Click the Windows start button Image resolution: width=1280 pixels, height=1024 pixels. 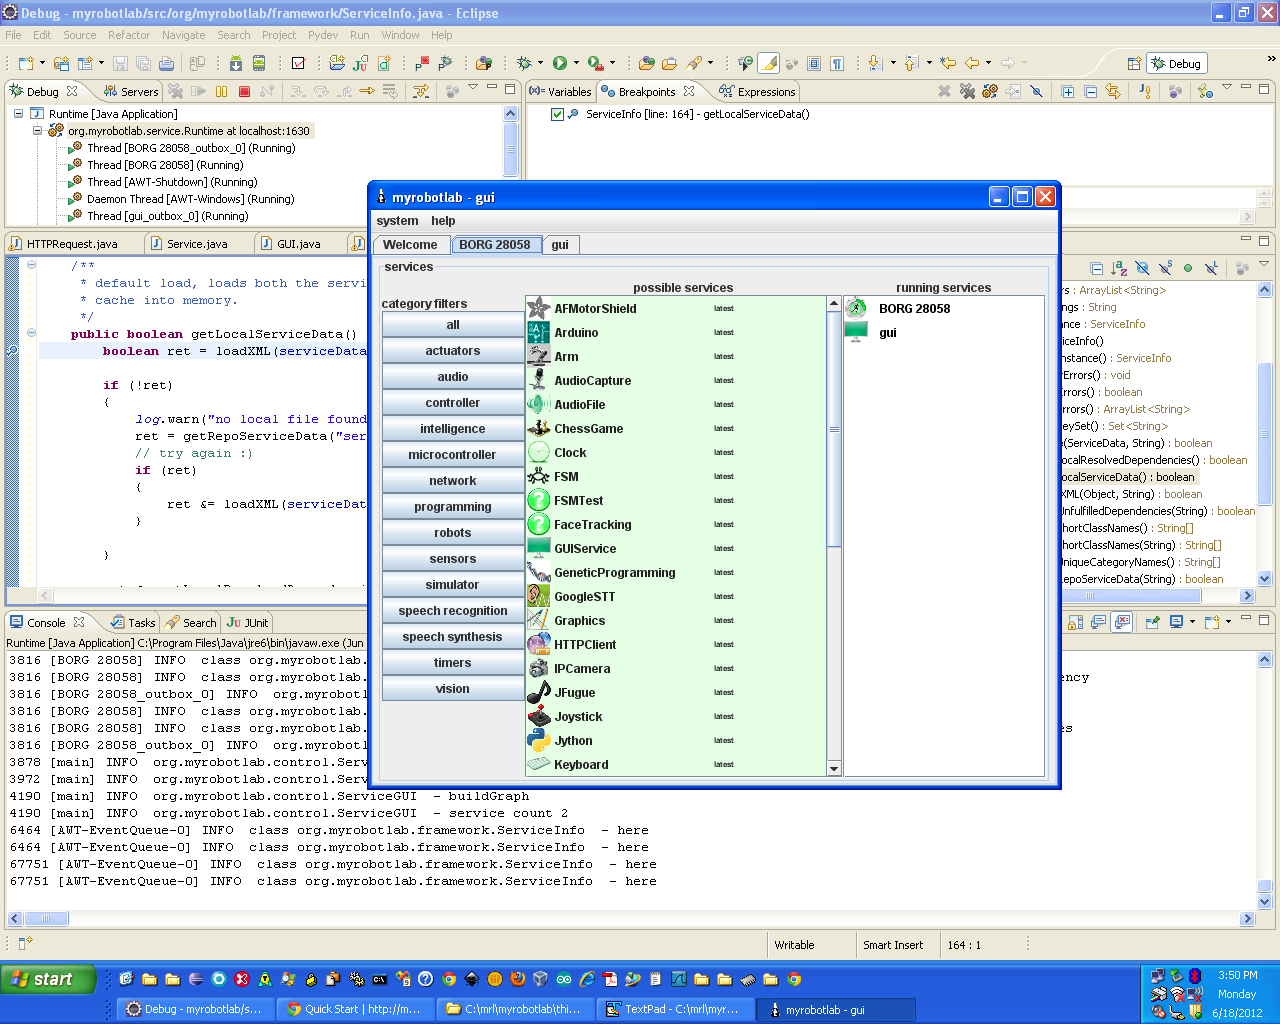(48, 979)
